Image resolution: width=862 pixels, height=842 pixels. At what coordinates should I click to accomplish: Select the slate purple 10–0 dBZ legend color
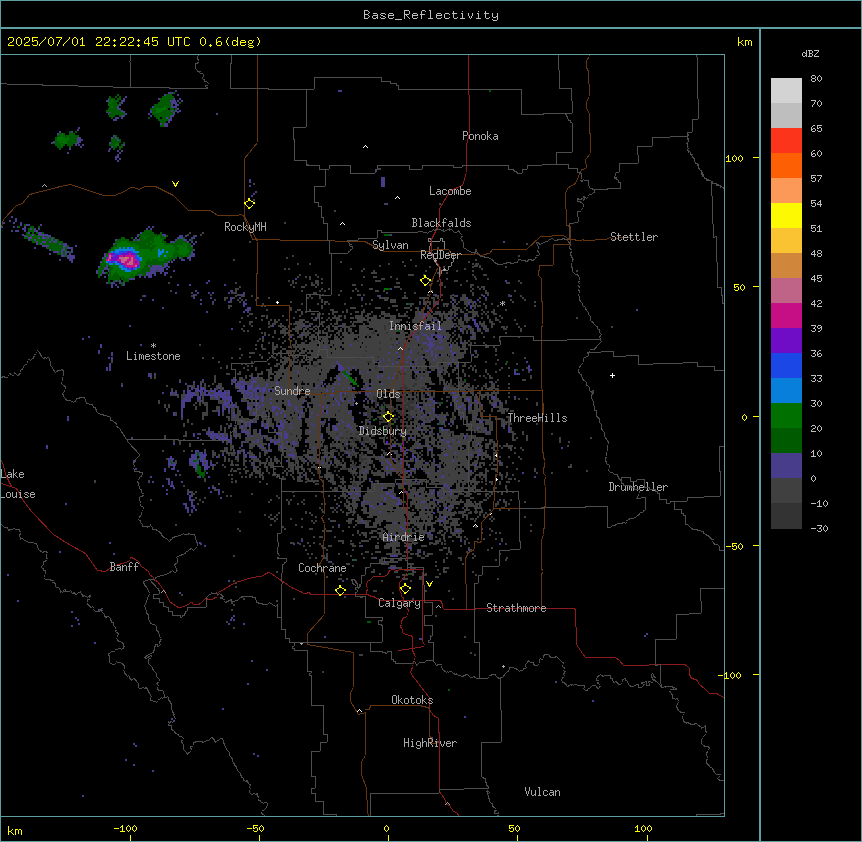tap(786, 466)
